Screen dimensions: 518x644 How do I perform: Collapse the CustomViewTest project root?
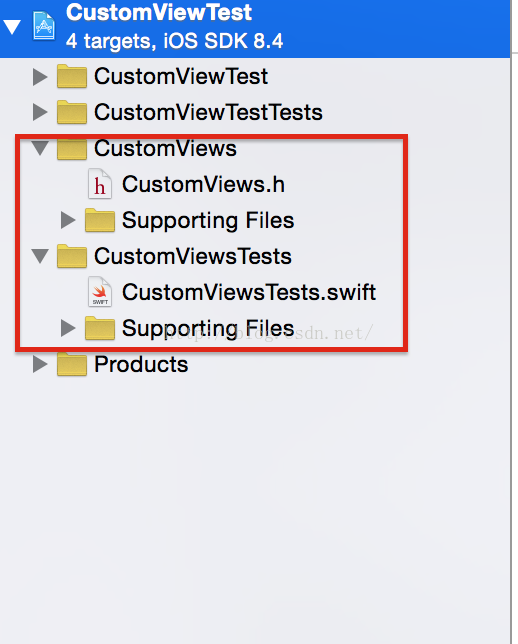12,27
